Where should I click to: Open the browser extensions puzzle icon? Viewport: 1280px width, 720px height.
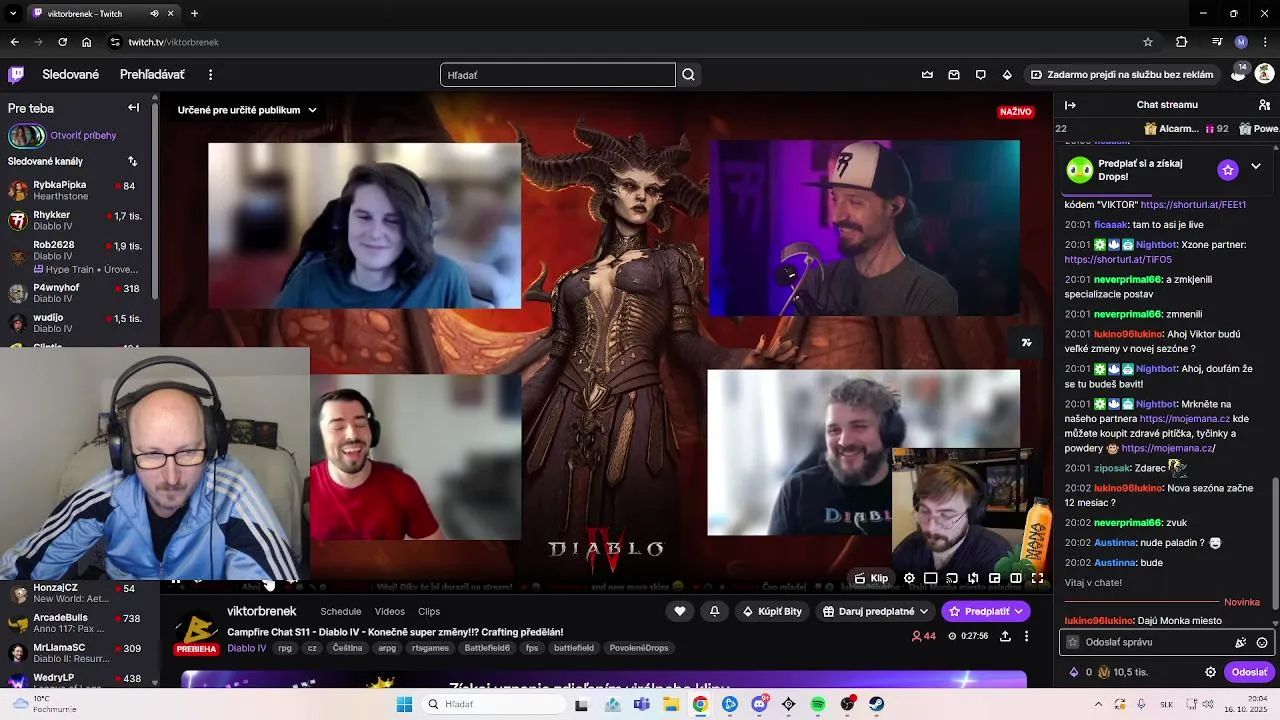[x=1181, y=42]
